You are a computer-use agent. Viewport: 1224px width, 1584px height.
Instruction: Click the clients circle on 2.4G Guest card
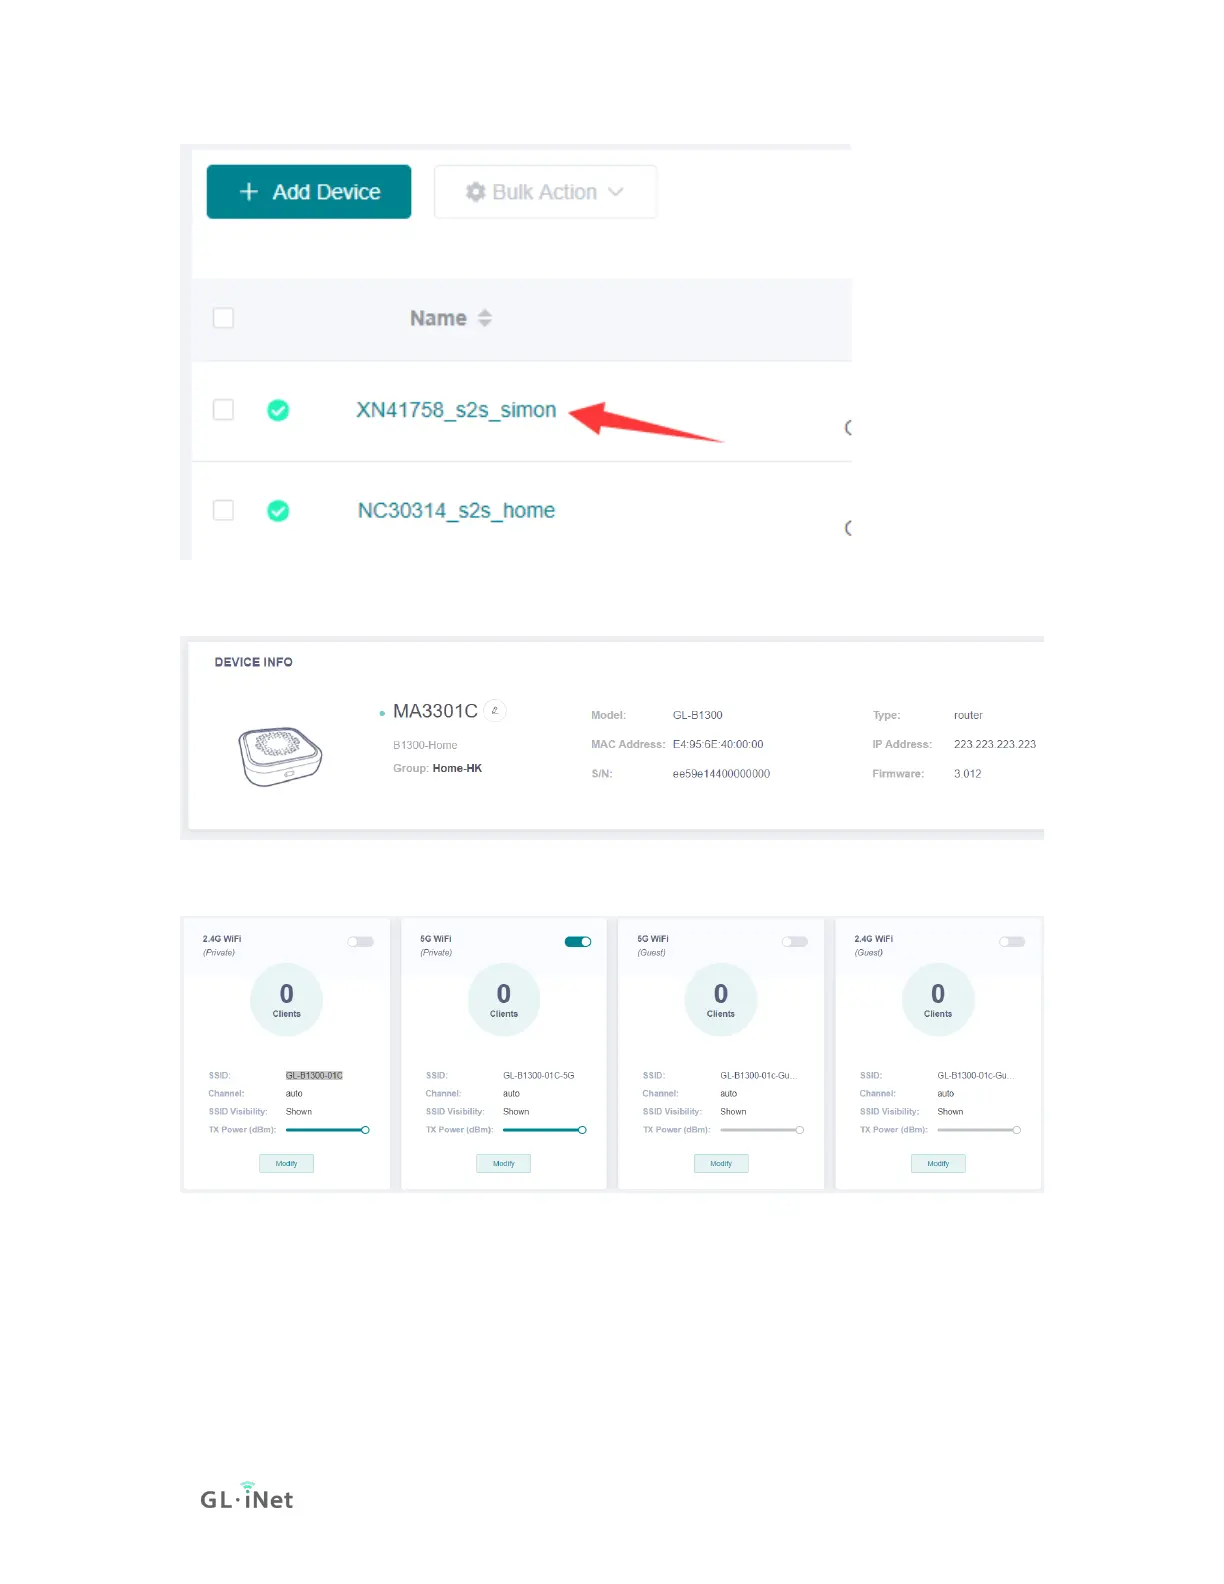click(938, 1000)
